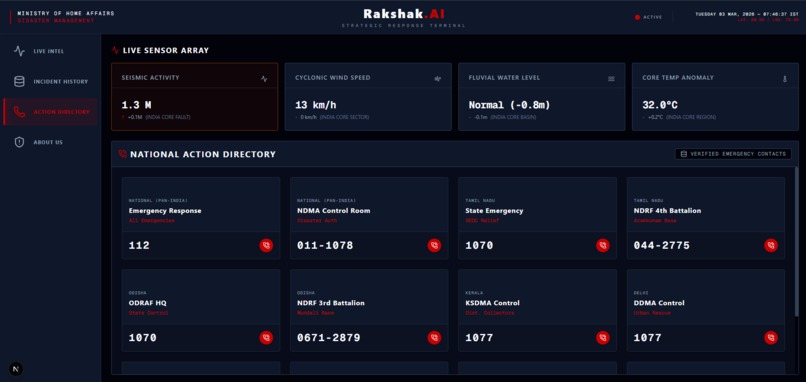Select Action Directory in sidebar

[50, 112]
